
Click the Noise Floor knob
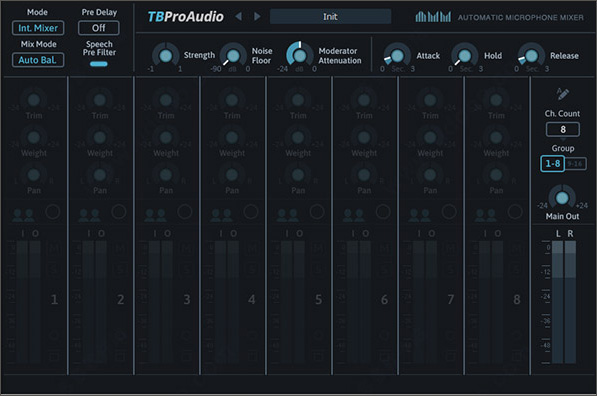[x=233, y=56]
